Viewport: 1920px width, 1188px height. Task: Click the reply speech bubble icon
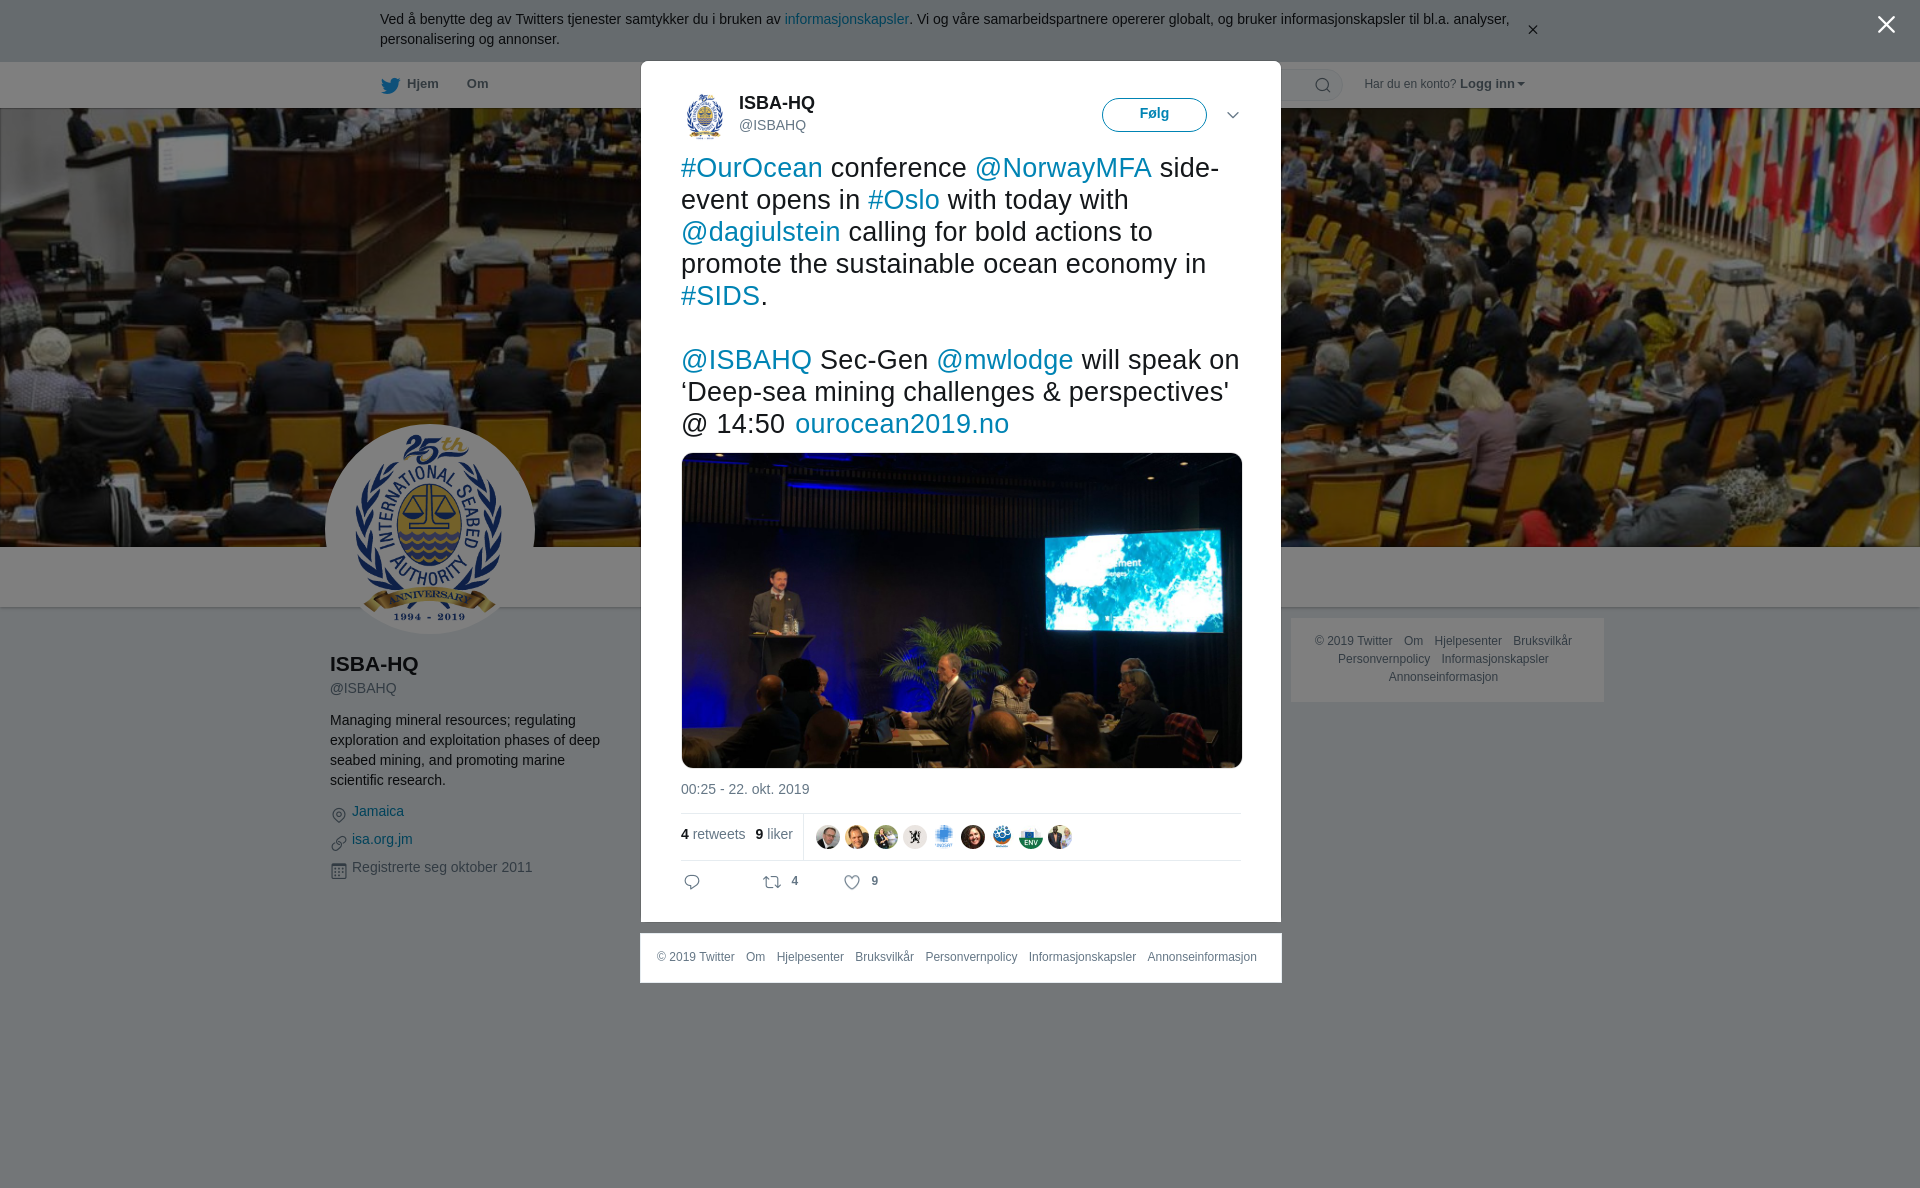692,882
